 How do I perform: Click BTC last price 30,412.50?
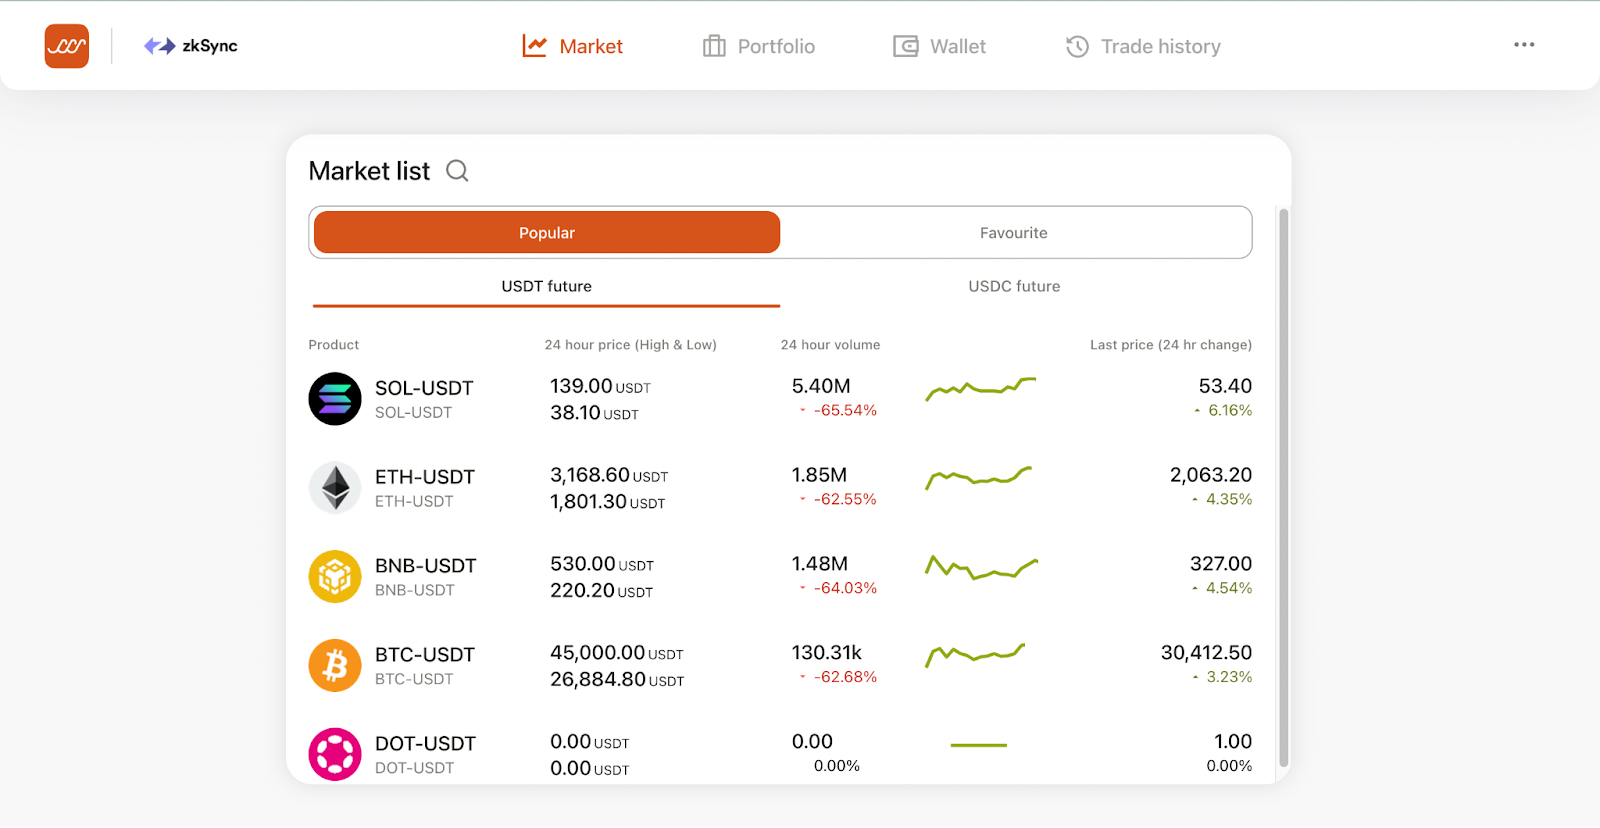(1206, 653)
